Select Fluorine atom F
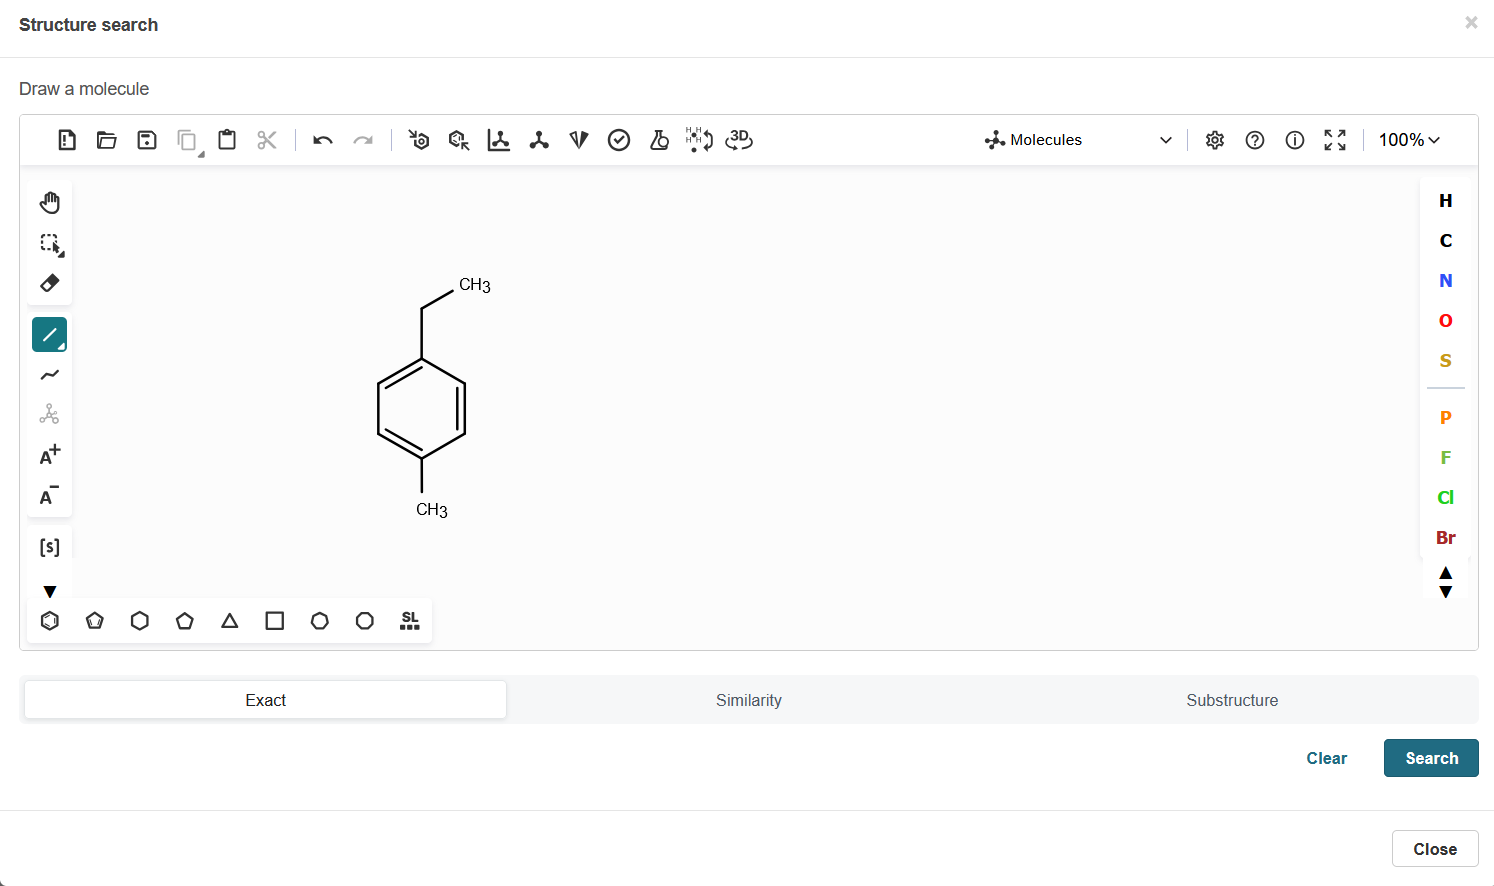The width and height of the screenshot is (1494, 886). tap(1446, 458)
